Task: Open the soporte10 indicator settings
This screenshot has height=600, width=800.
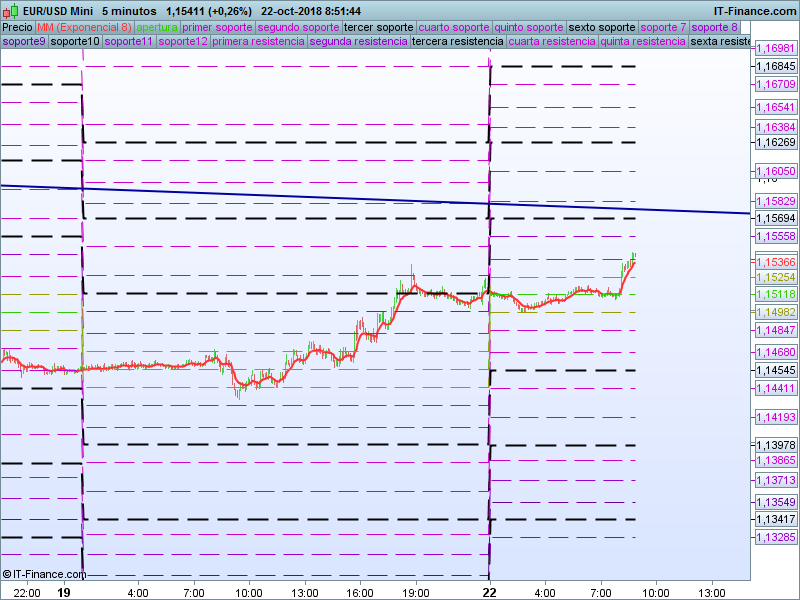Action: [75, 42]
